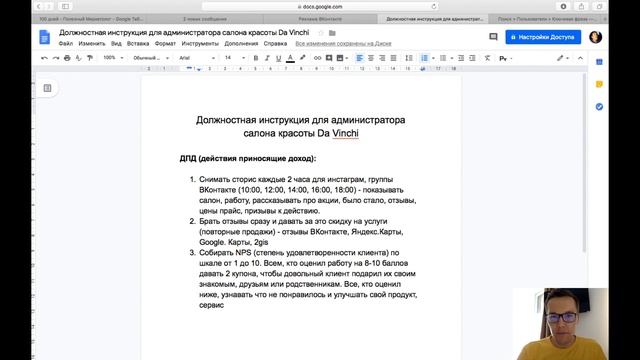
Task: Add a comment from toolbar icon
Action: 329,58
